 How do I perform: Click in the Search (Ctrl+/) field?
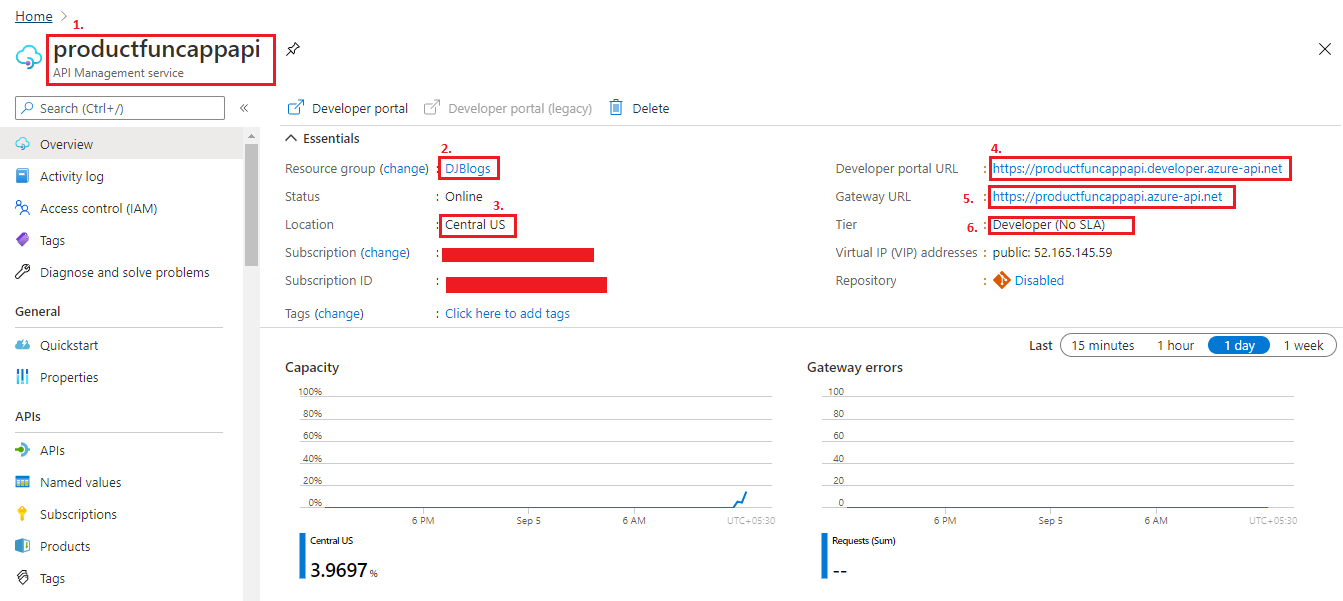(x=120, y=108)
